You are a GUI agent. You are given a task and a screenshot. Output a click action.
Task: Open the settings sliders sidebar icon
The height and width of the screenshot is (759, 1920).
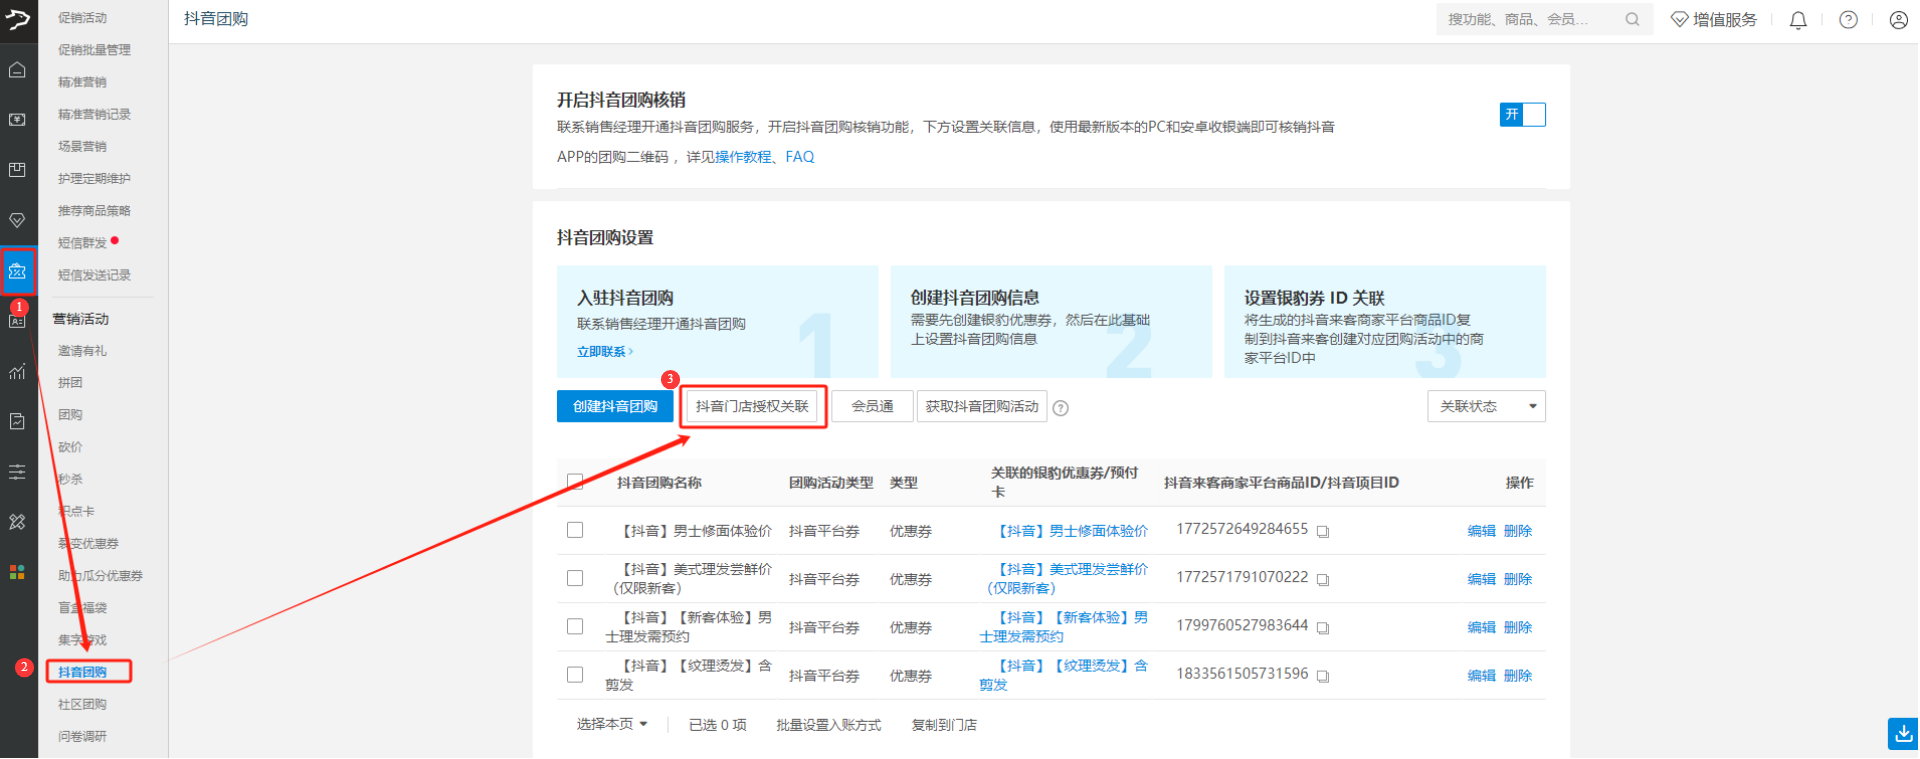17,472
